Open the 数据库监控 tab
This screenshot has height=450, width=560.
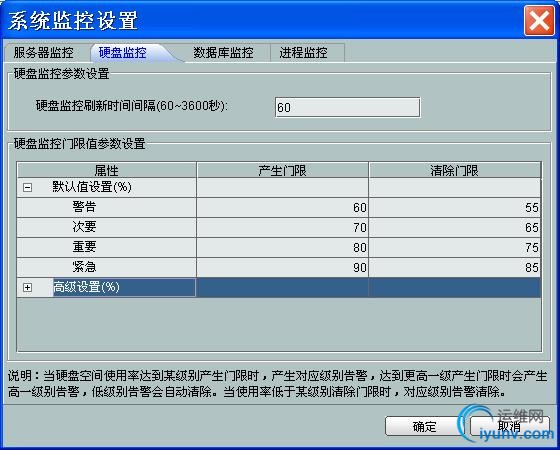(x=224, y=53)
